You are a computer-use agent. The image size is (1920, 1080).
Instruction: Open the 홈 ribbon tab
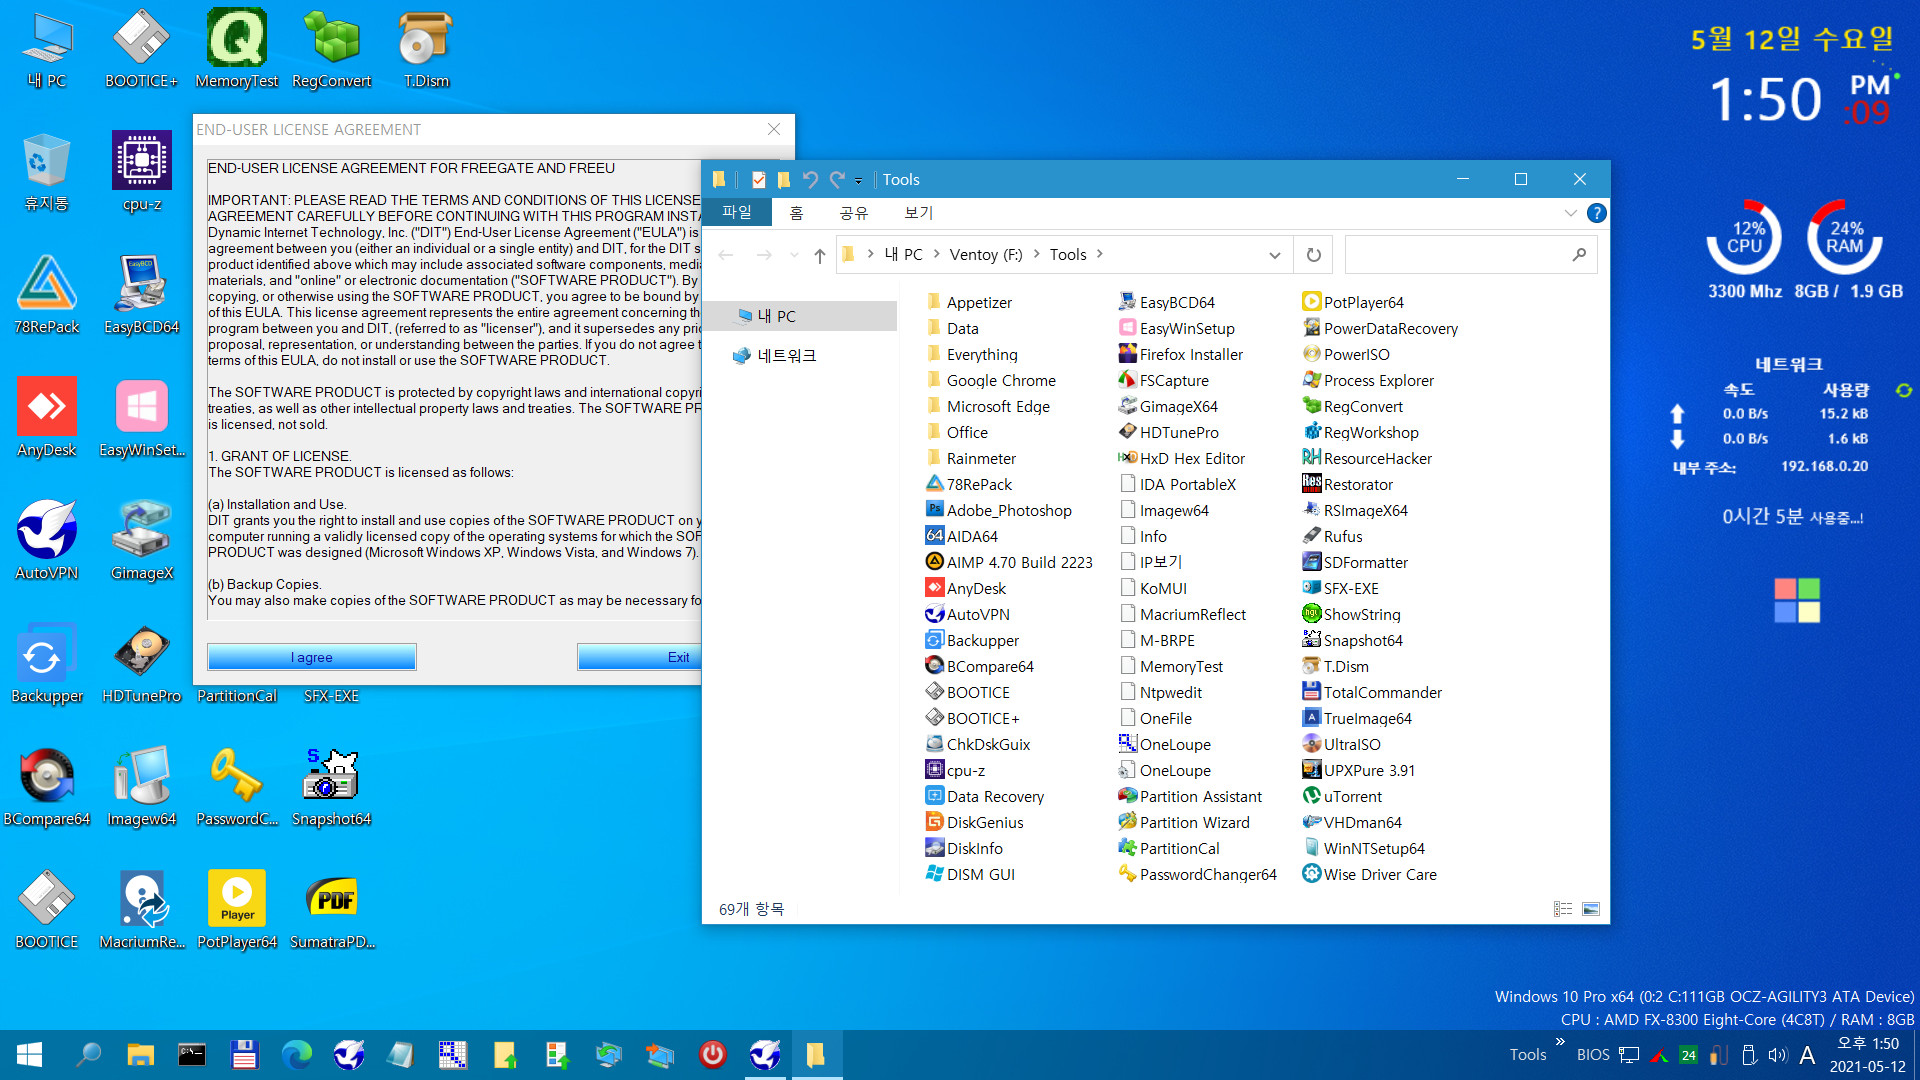coord(796,213)
